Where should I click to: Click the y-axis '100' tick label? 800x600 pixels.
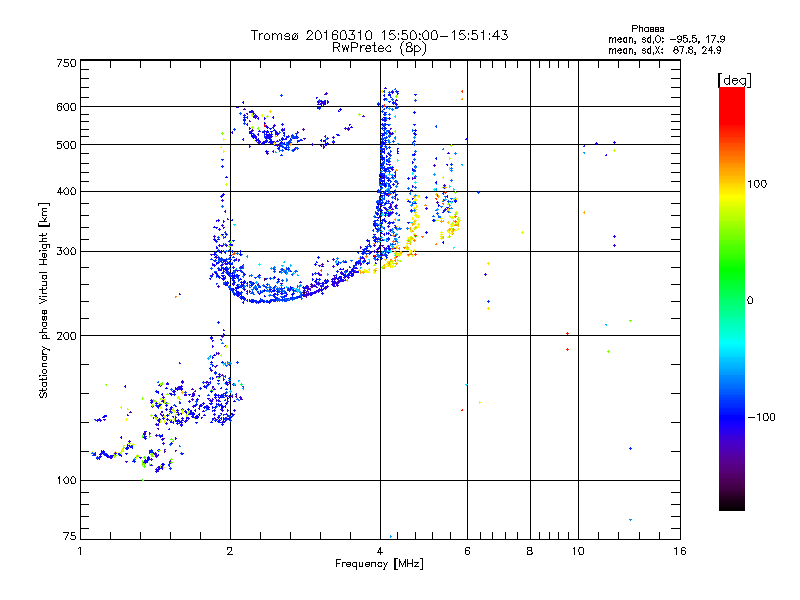pyautogui.click(x=66, y=480)
